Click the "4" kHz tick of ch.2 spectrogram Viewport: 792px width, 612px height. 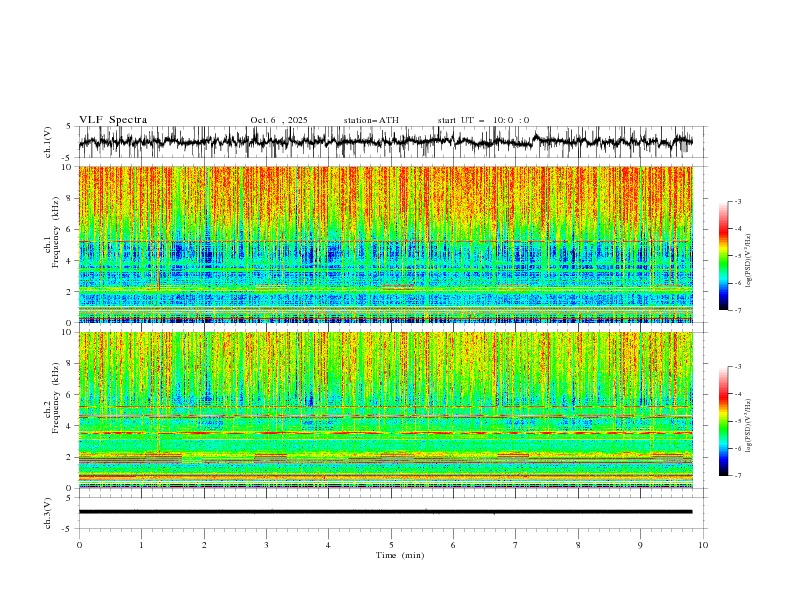70,426
